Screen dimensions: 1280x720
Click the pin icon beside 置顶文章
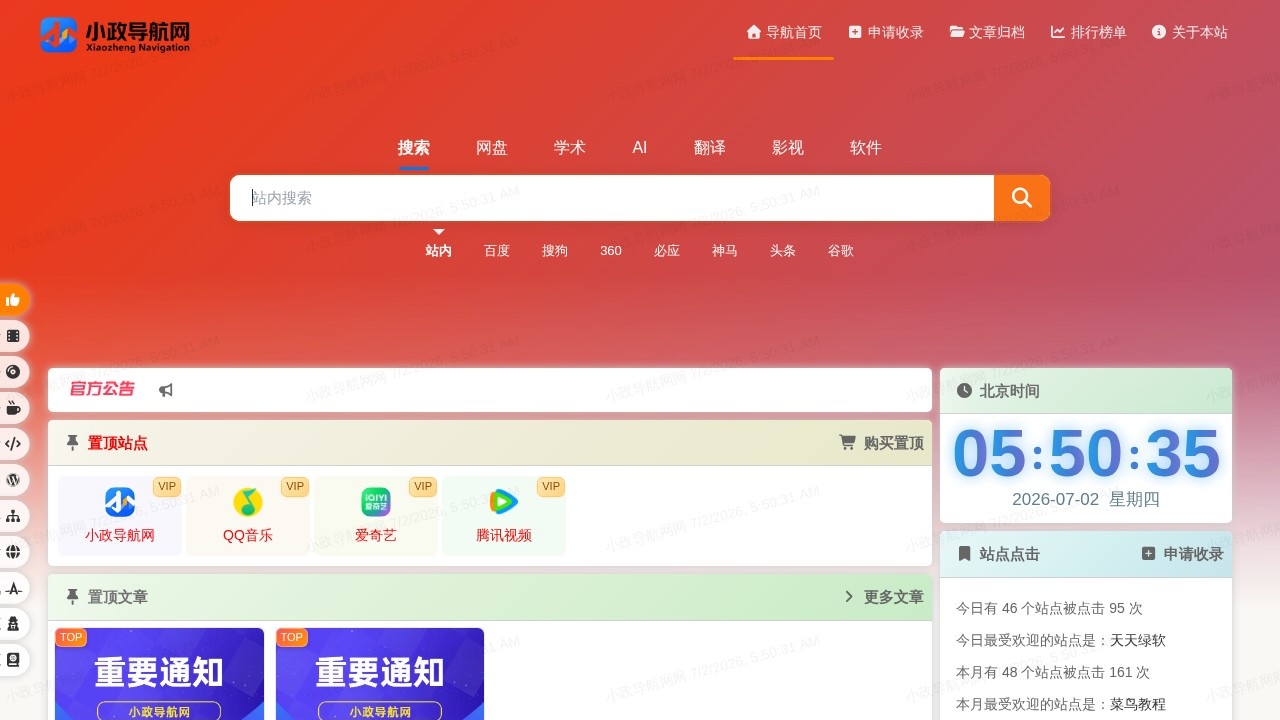72,597
